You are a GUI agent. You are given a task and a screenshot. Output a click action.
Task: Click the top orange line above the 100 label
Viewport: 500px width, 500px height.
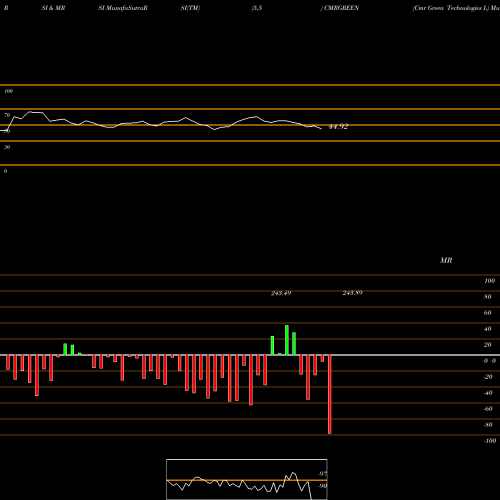click(x=250, y=85)
